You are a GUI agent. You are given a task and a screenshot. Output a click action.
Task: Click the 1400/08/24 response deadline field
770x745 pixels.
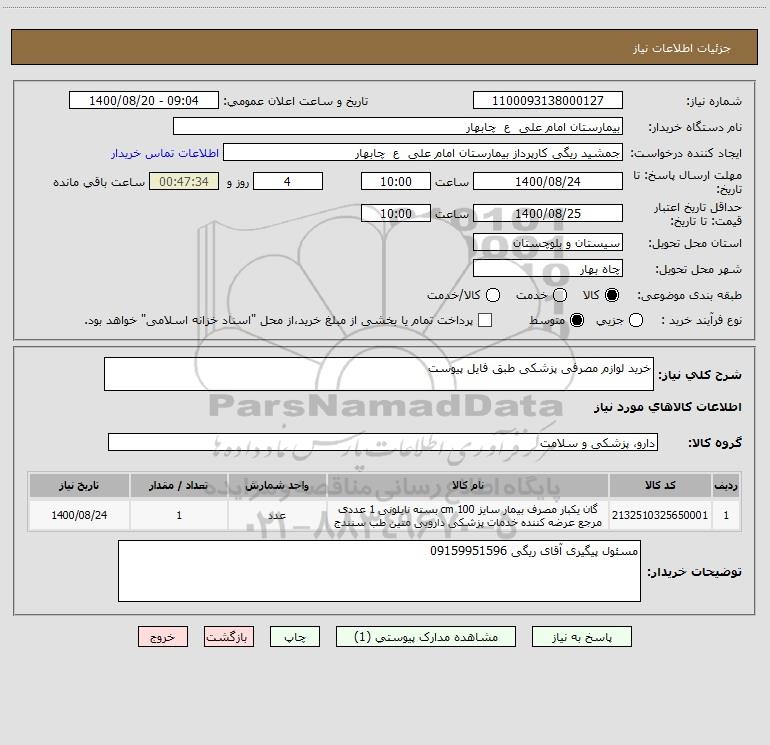(x=548, y=181)
